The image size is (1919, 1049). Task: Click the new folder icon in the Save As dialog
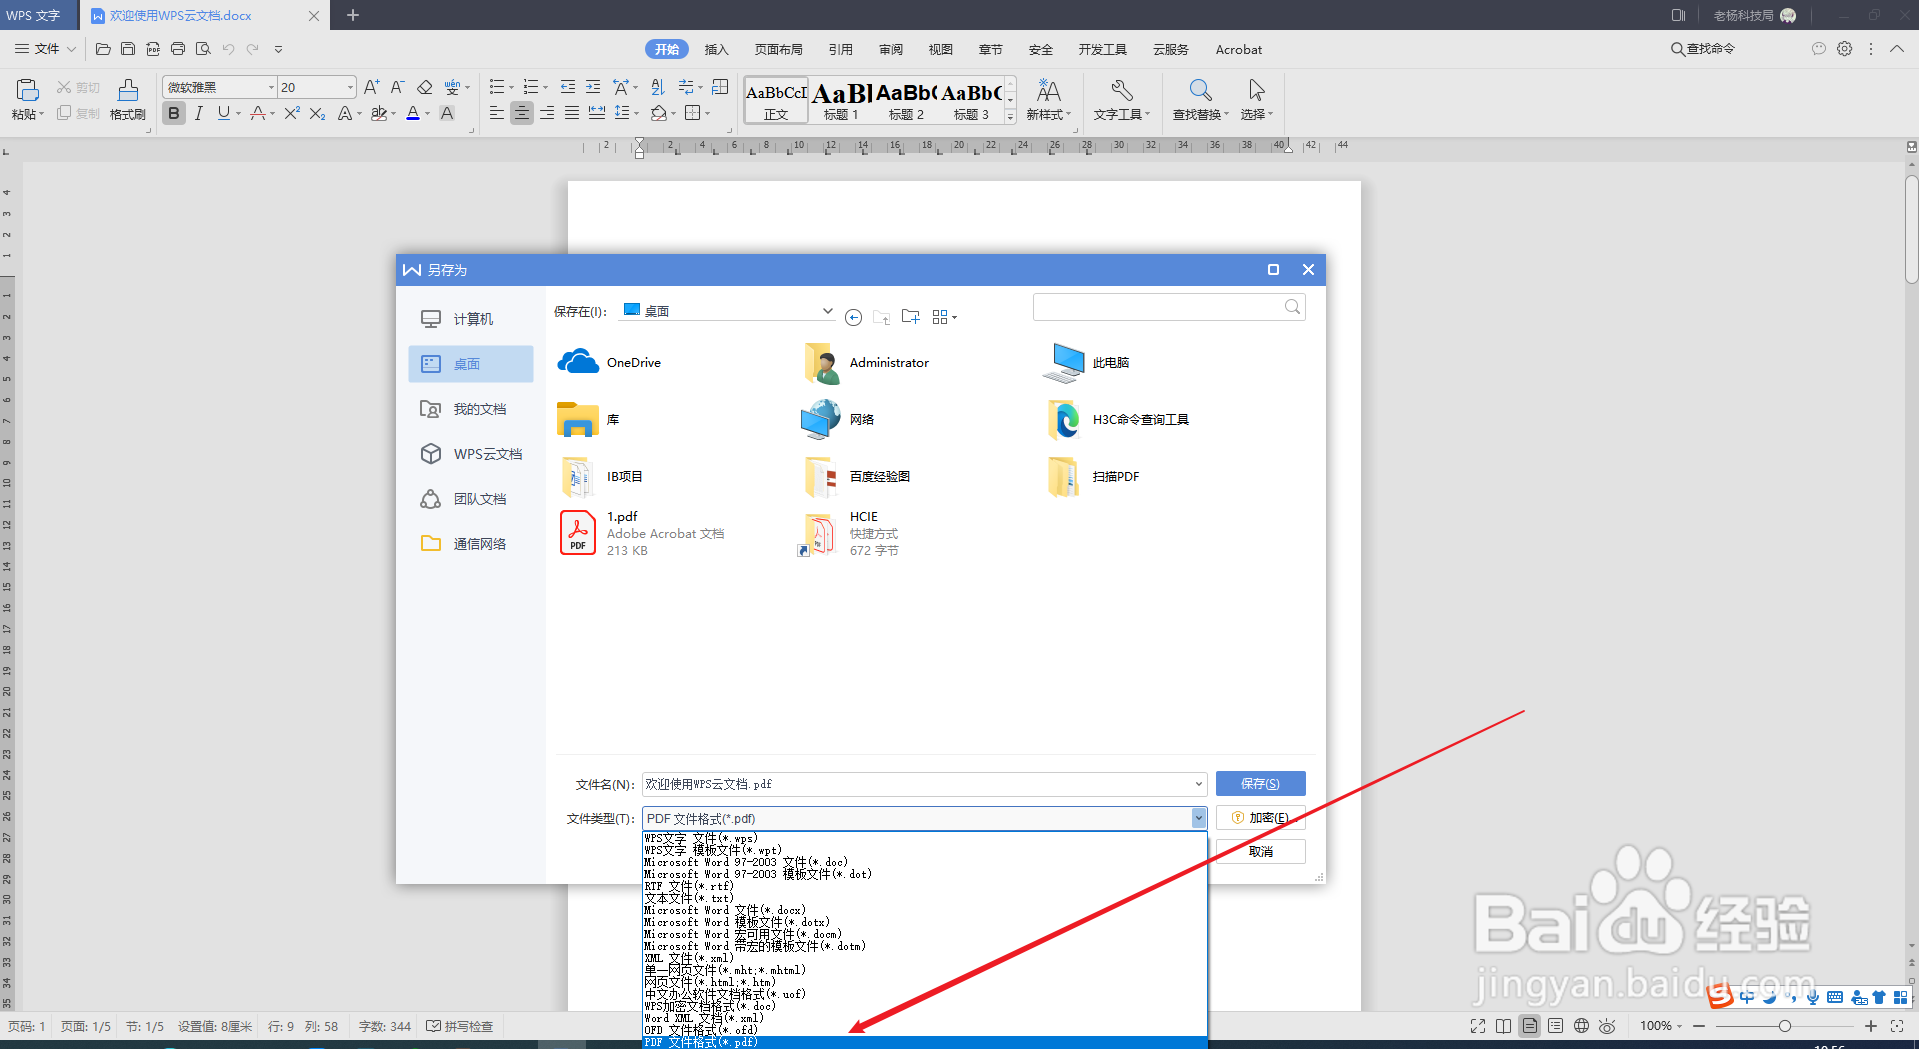[910, 317]
